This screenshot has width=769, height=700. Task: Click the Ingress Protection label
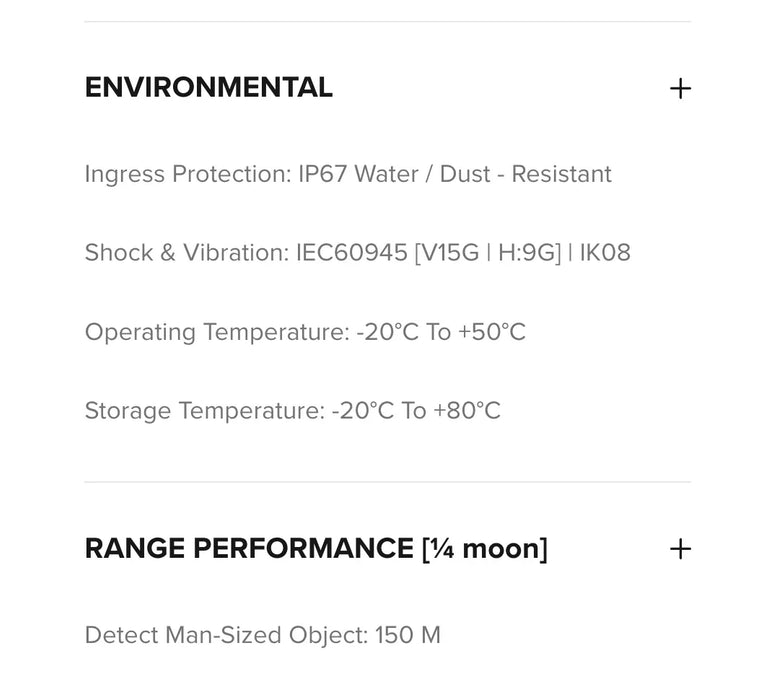pyautogui.click(x=187, y=174)
